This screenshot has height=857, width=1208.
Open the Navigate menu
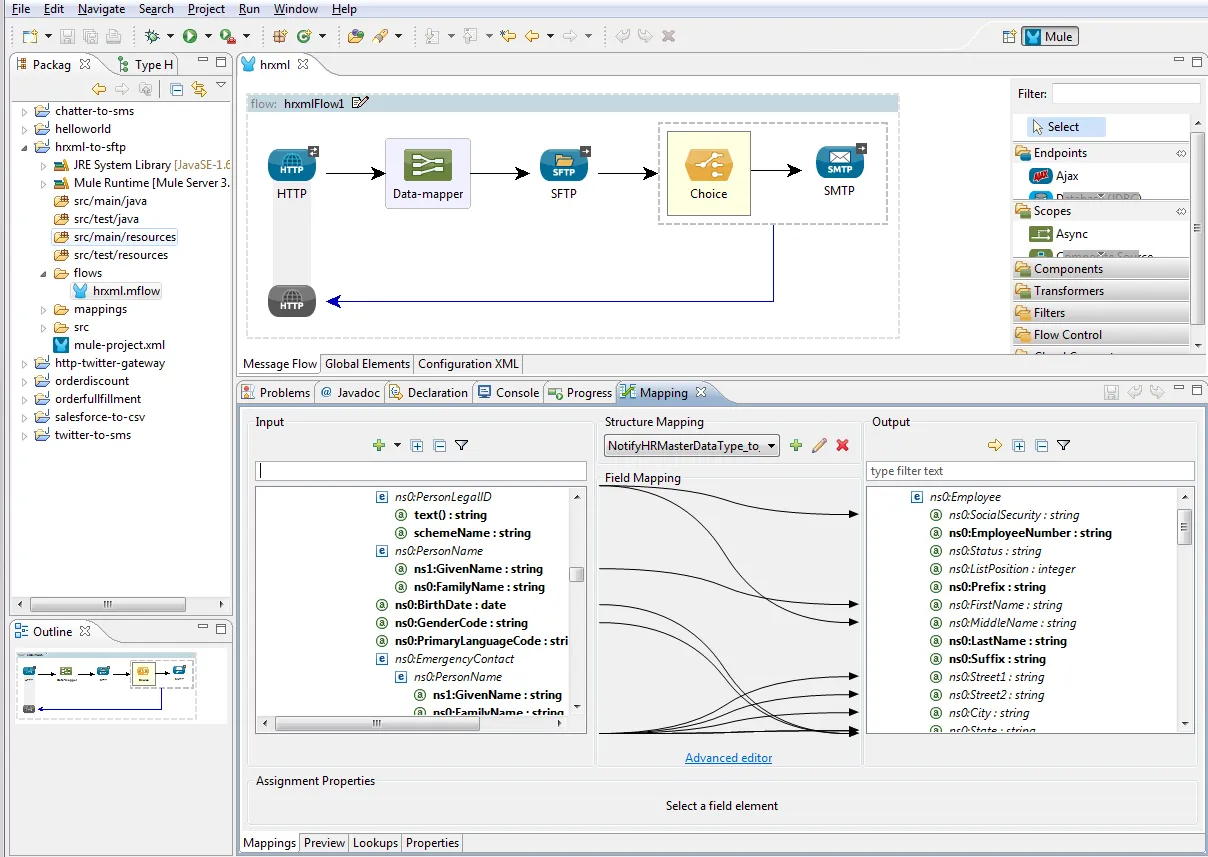(x=101, y=9)
